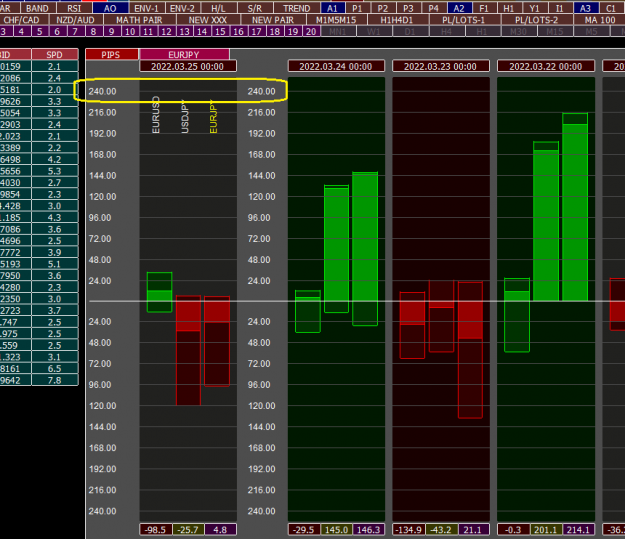Screen dimensions: 625x539
Task: Select number button 20
Action: click(311, 31)
